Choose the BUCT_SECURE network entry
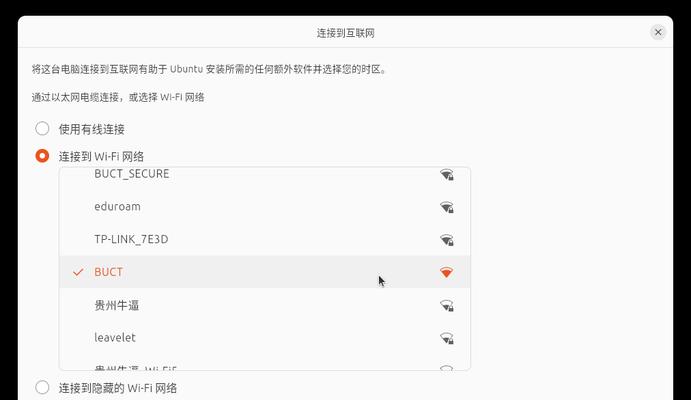The height and width of the screenshot is (400, 691). (x=265, y=174)
